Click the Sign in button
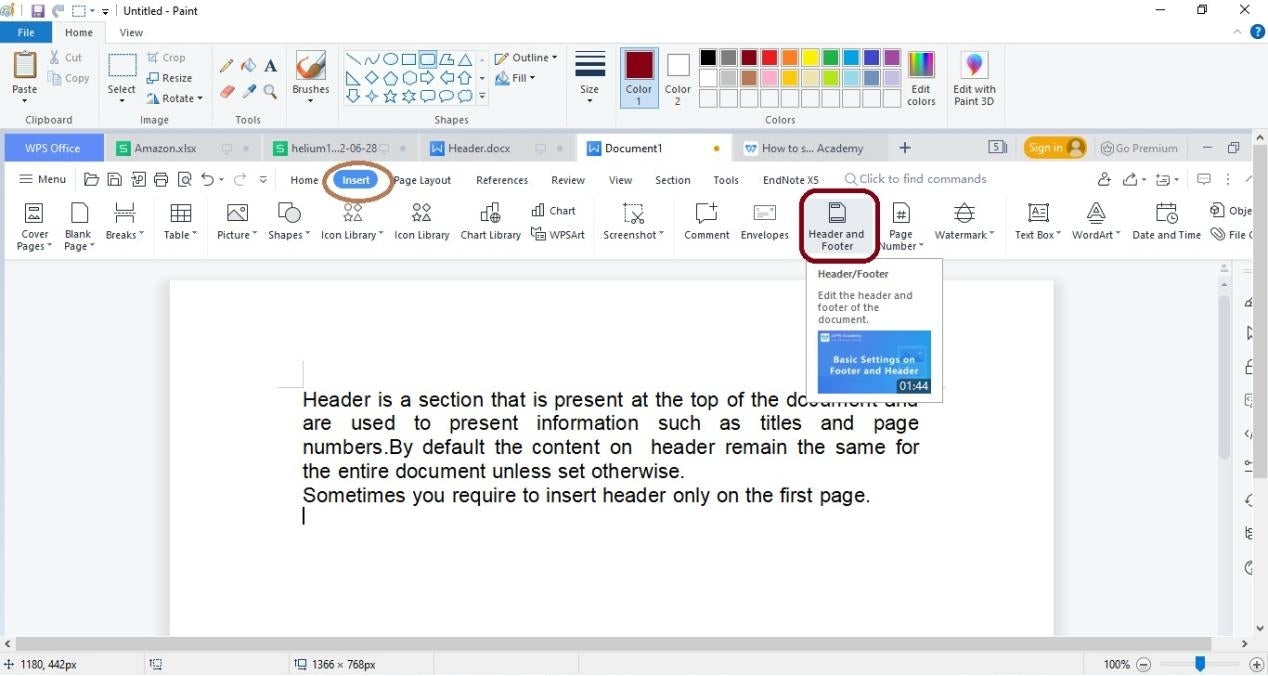Viewport: 1268px width, 676px height. pyautogui.click(x=1054, y=147)
